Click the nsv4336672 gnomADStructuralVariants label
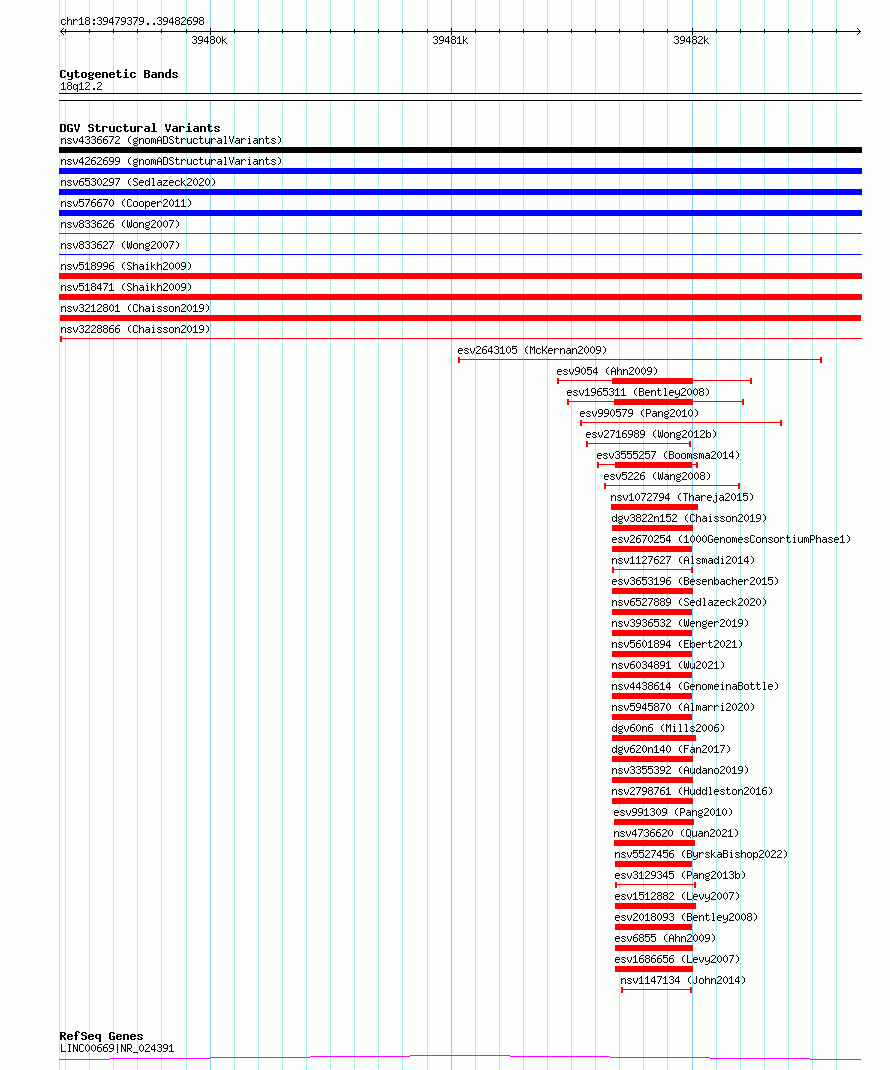The height and width of the screenshot is (1070, 890). coord(171,141)
